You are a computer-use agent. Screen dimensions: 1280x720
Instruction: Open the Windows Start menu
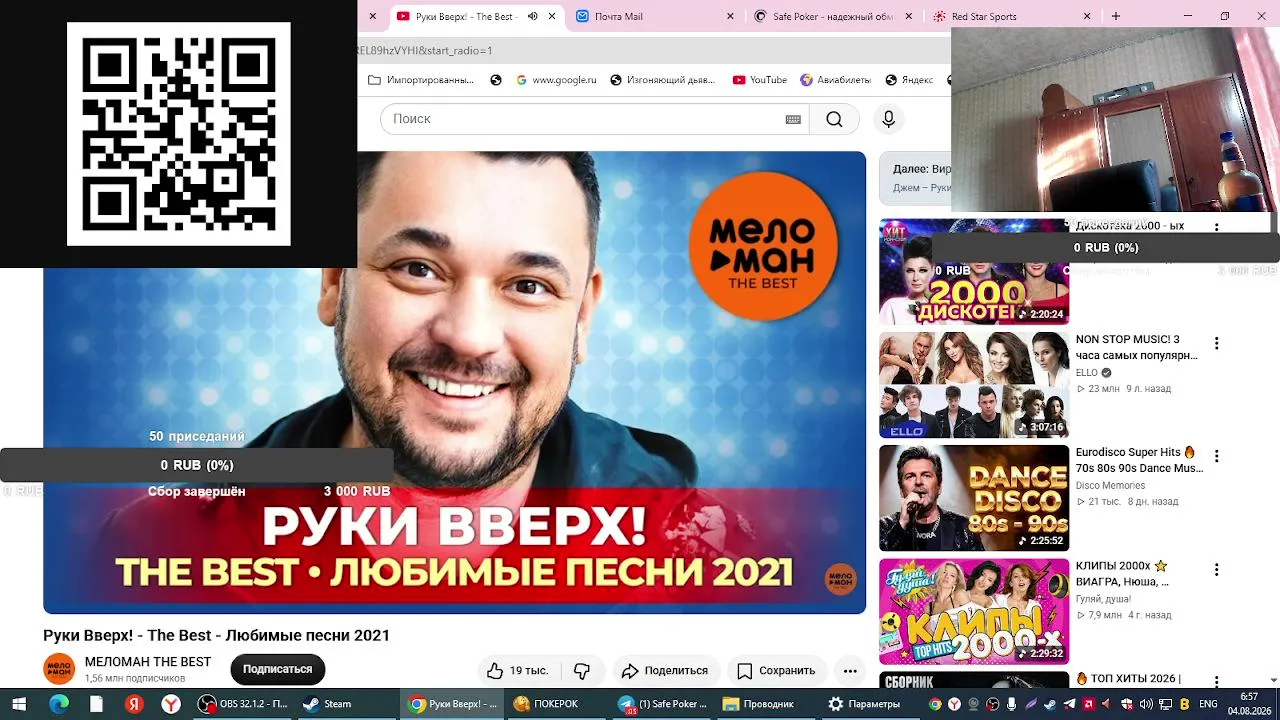click(x=20, y=704)
